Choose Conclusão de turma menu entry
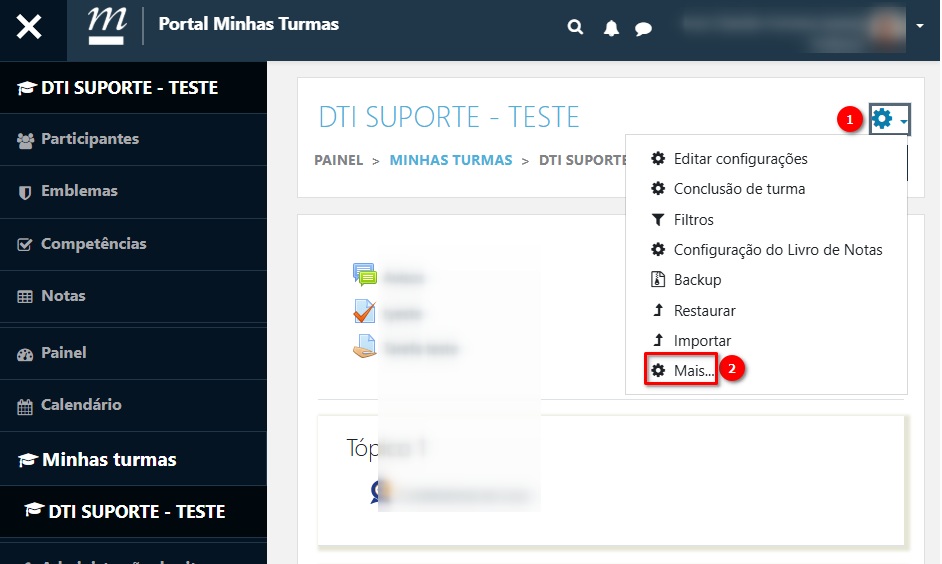The width and height of the screenshot is (942, 564). click(x=766, y=189)
